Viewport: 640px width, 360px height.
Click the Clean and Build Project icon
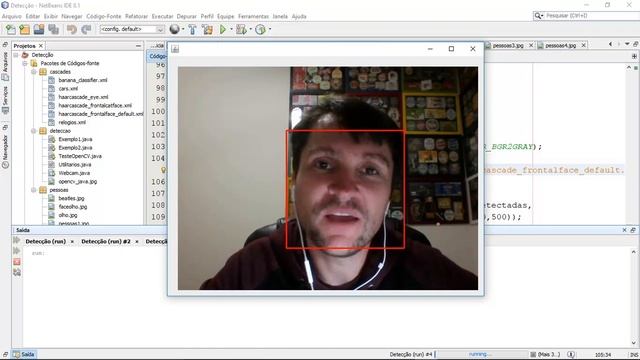coord(207,29)
